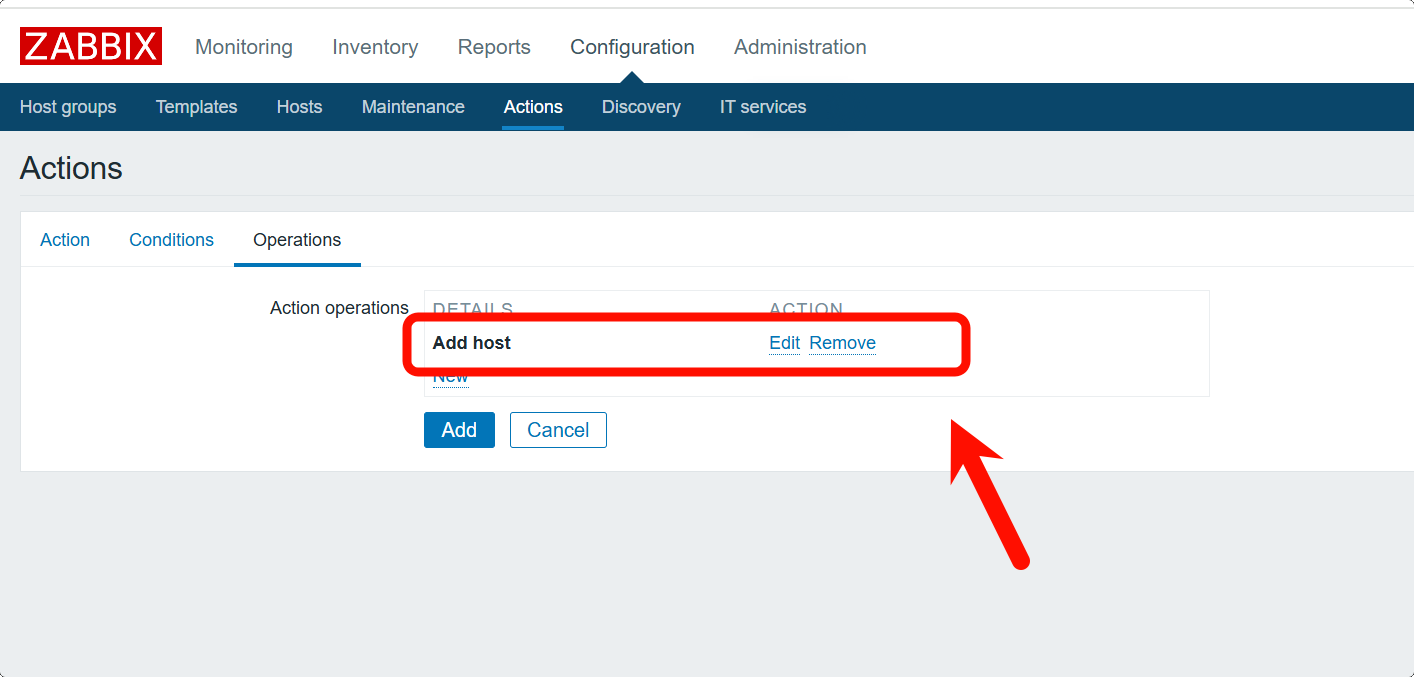Open the Discovery configuration page

tap(641, 107)
